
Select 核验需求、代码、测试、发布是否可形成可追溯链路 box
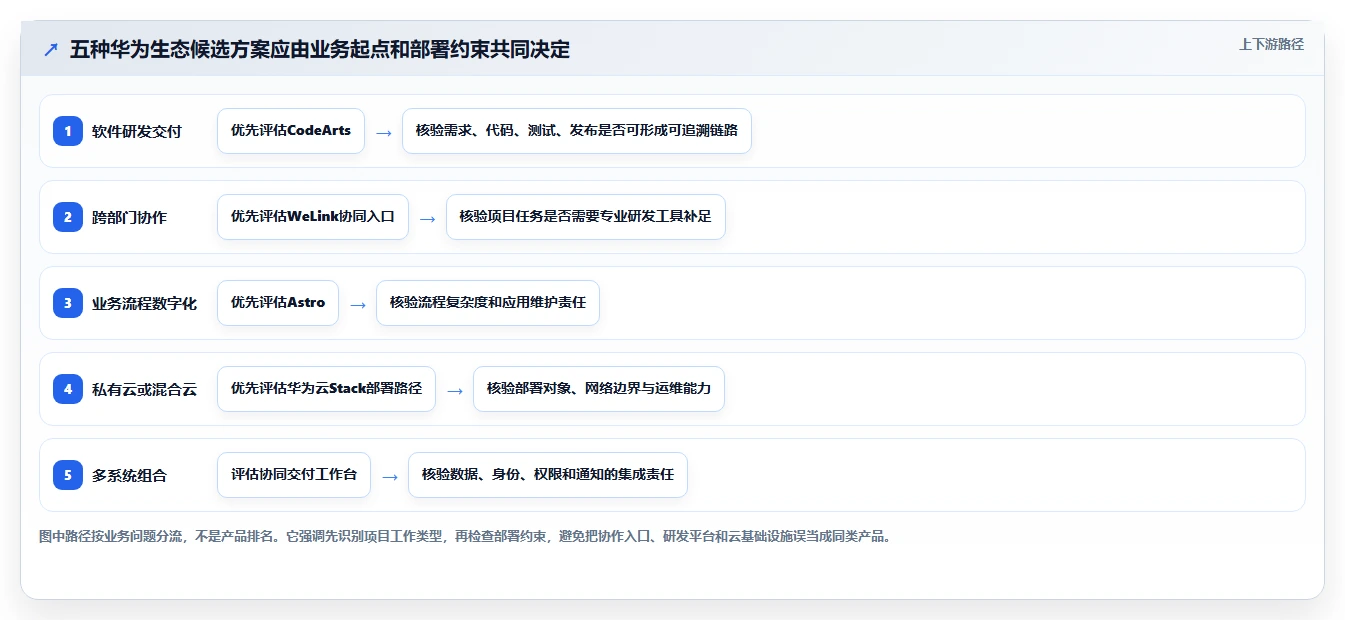(577, 130)
